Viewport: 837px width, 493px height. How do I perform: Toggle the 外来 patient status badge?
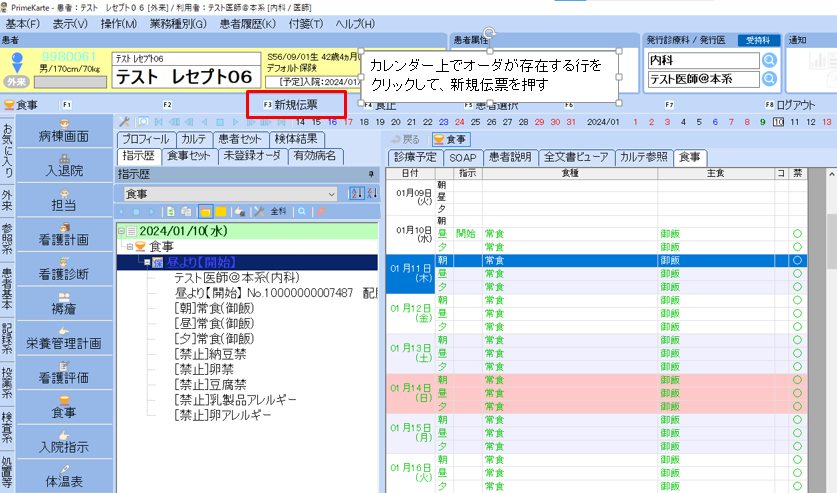click(16, 82)
